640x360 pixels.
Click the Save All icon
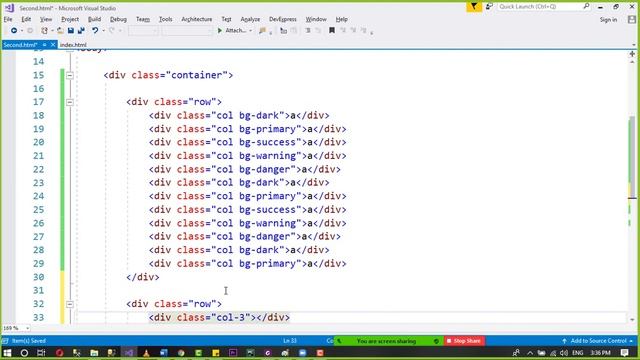click(x=81, y=31)
